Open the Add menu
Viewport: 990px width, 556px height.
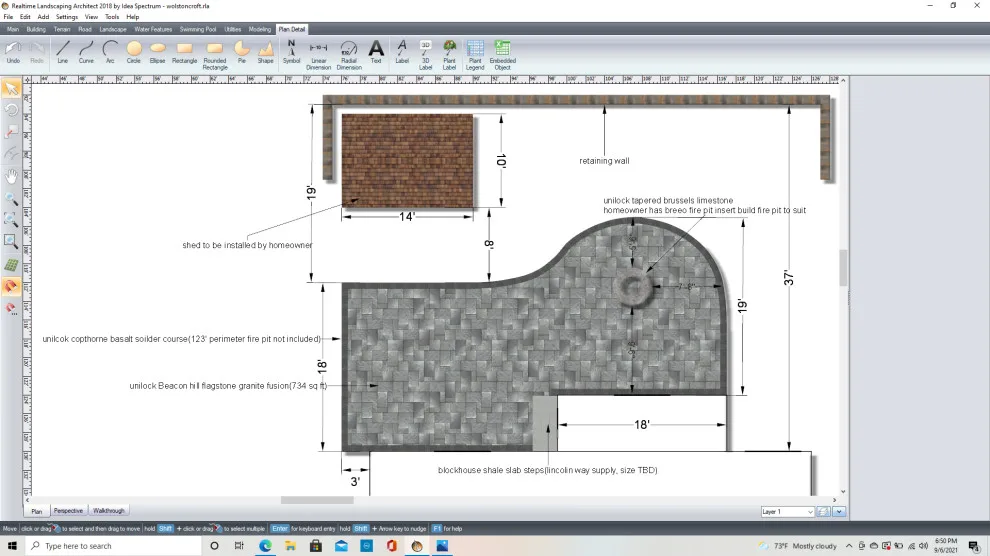pos(43,17)
